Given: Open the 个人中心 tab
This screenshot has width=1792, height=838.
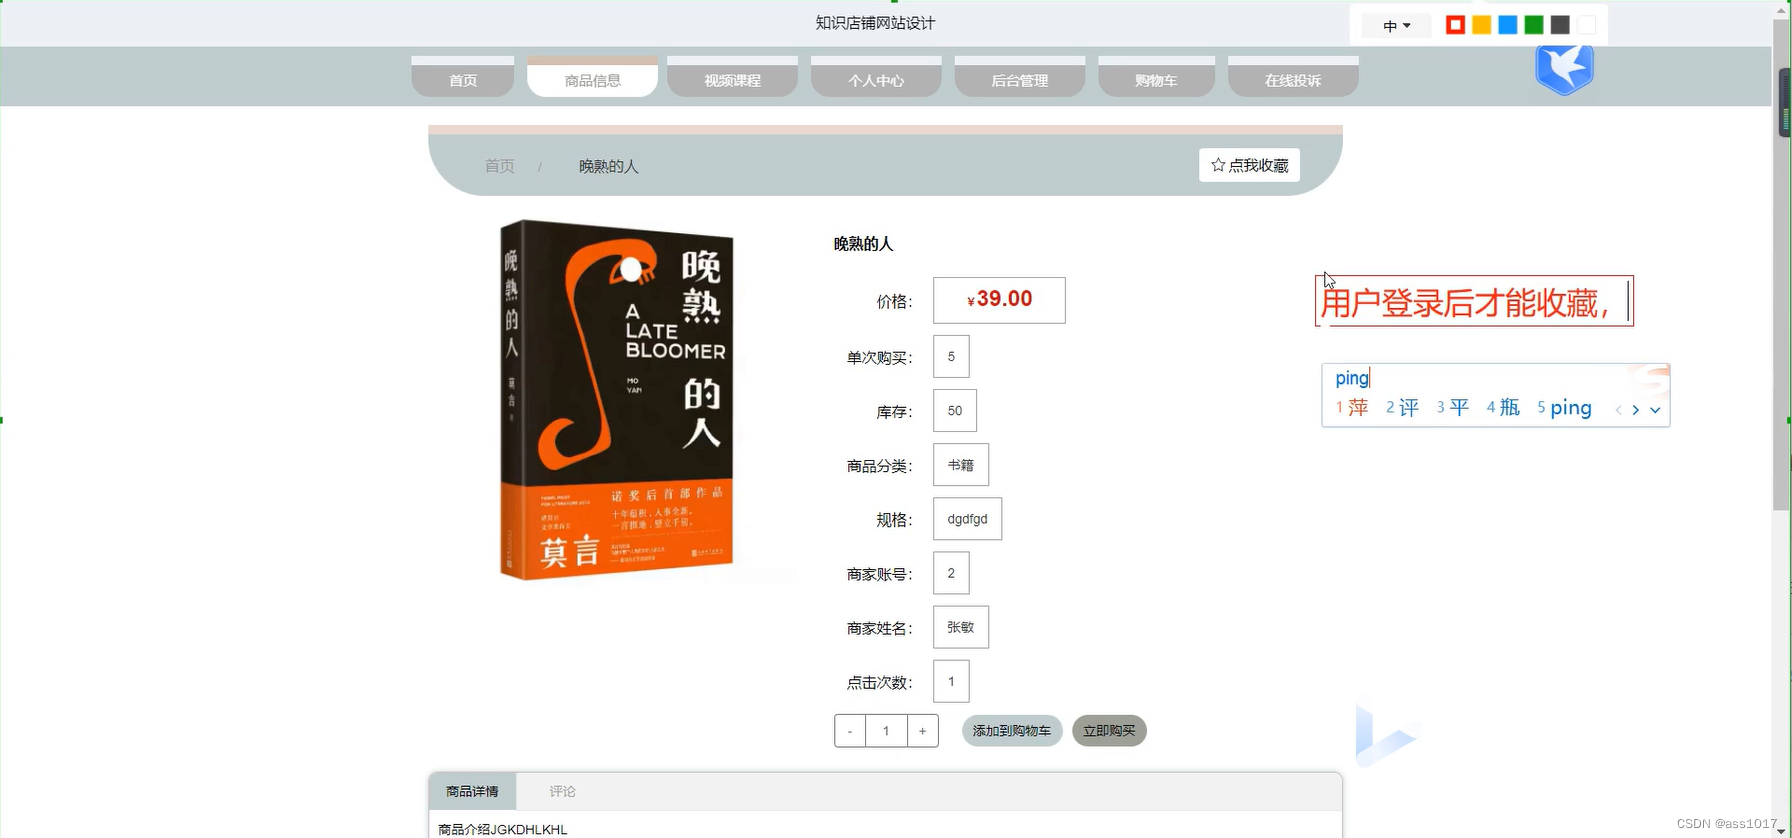Looking at the screenshot, I should [876, 77].
